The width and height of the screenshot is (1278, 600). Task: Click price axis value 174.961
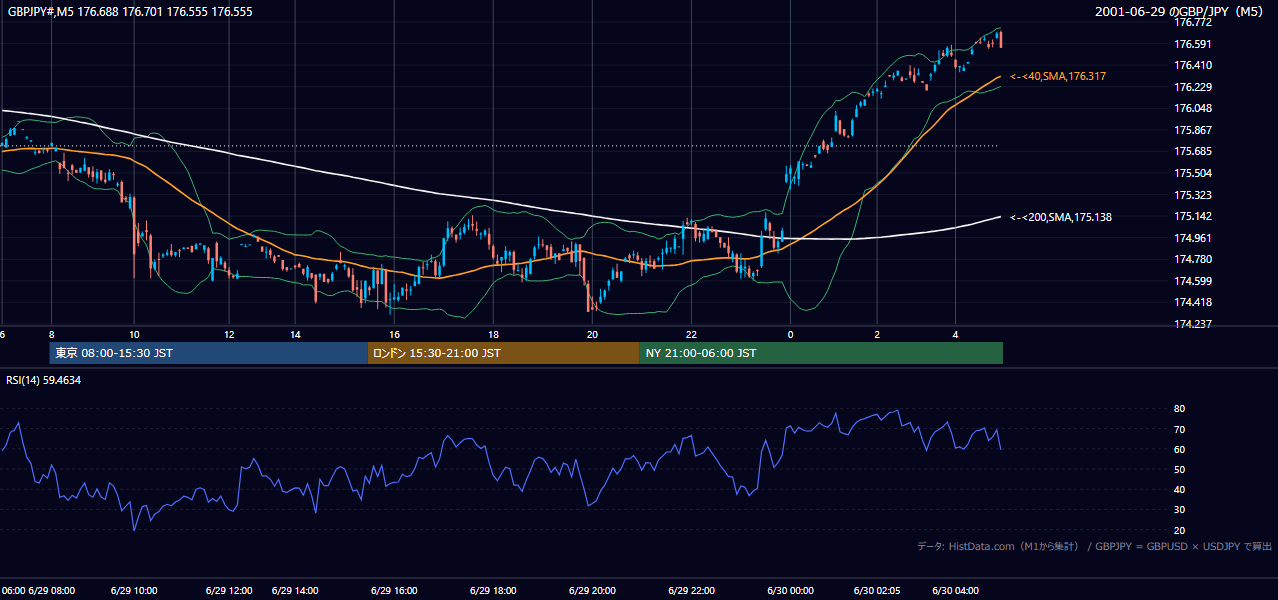pyautogui.click(x=1193, y=238)
